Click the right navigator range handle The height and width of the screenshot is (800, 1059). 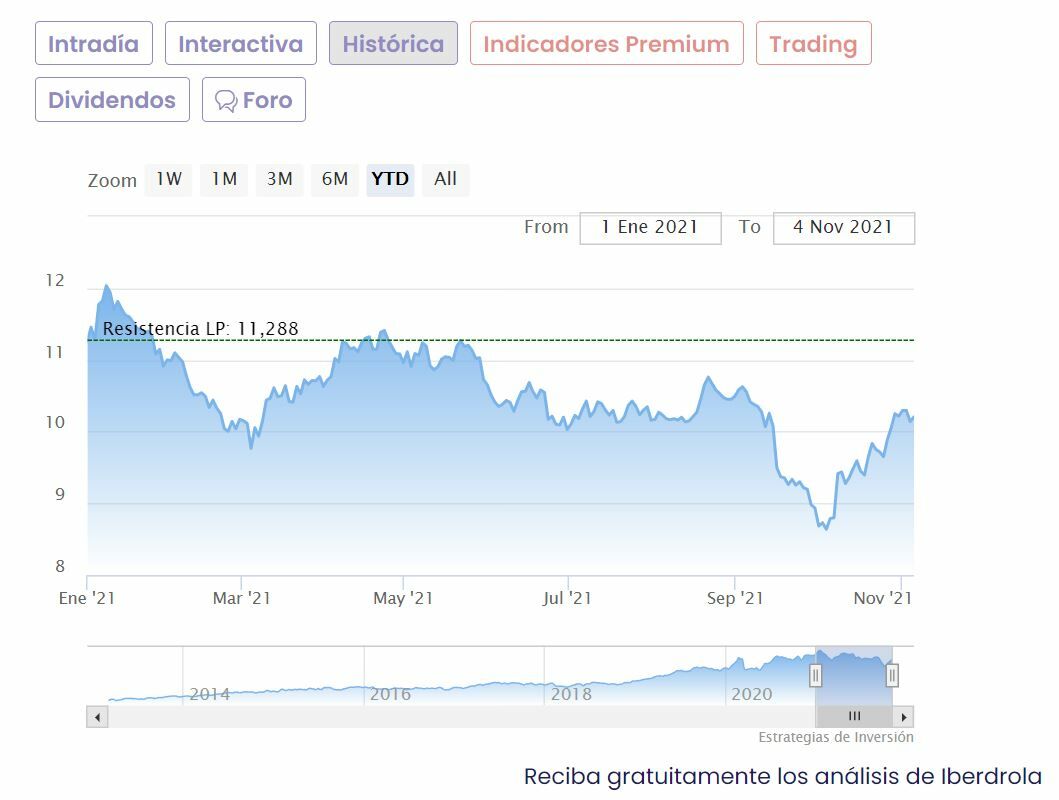tap(892, 676)
